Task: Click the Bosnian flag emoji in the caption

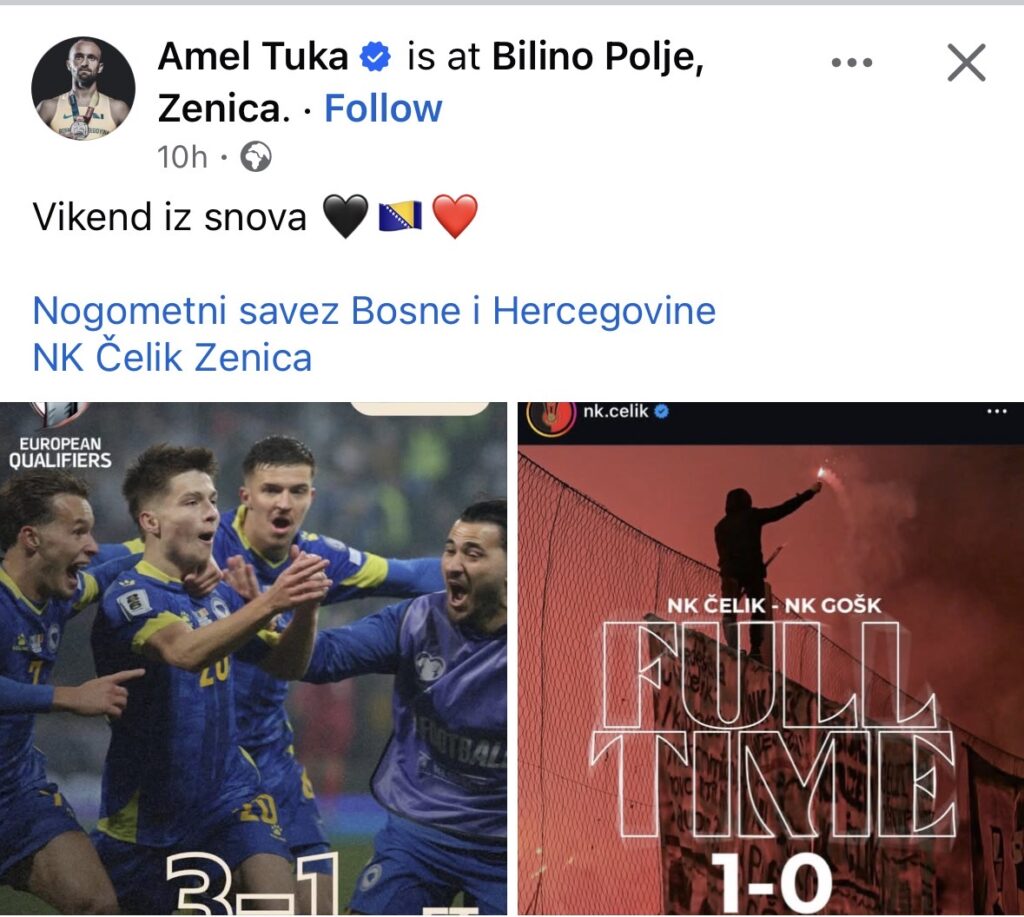Action: pyautogui.click(x=400, y=217)
